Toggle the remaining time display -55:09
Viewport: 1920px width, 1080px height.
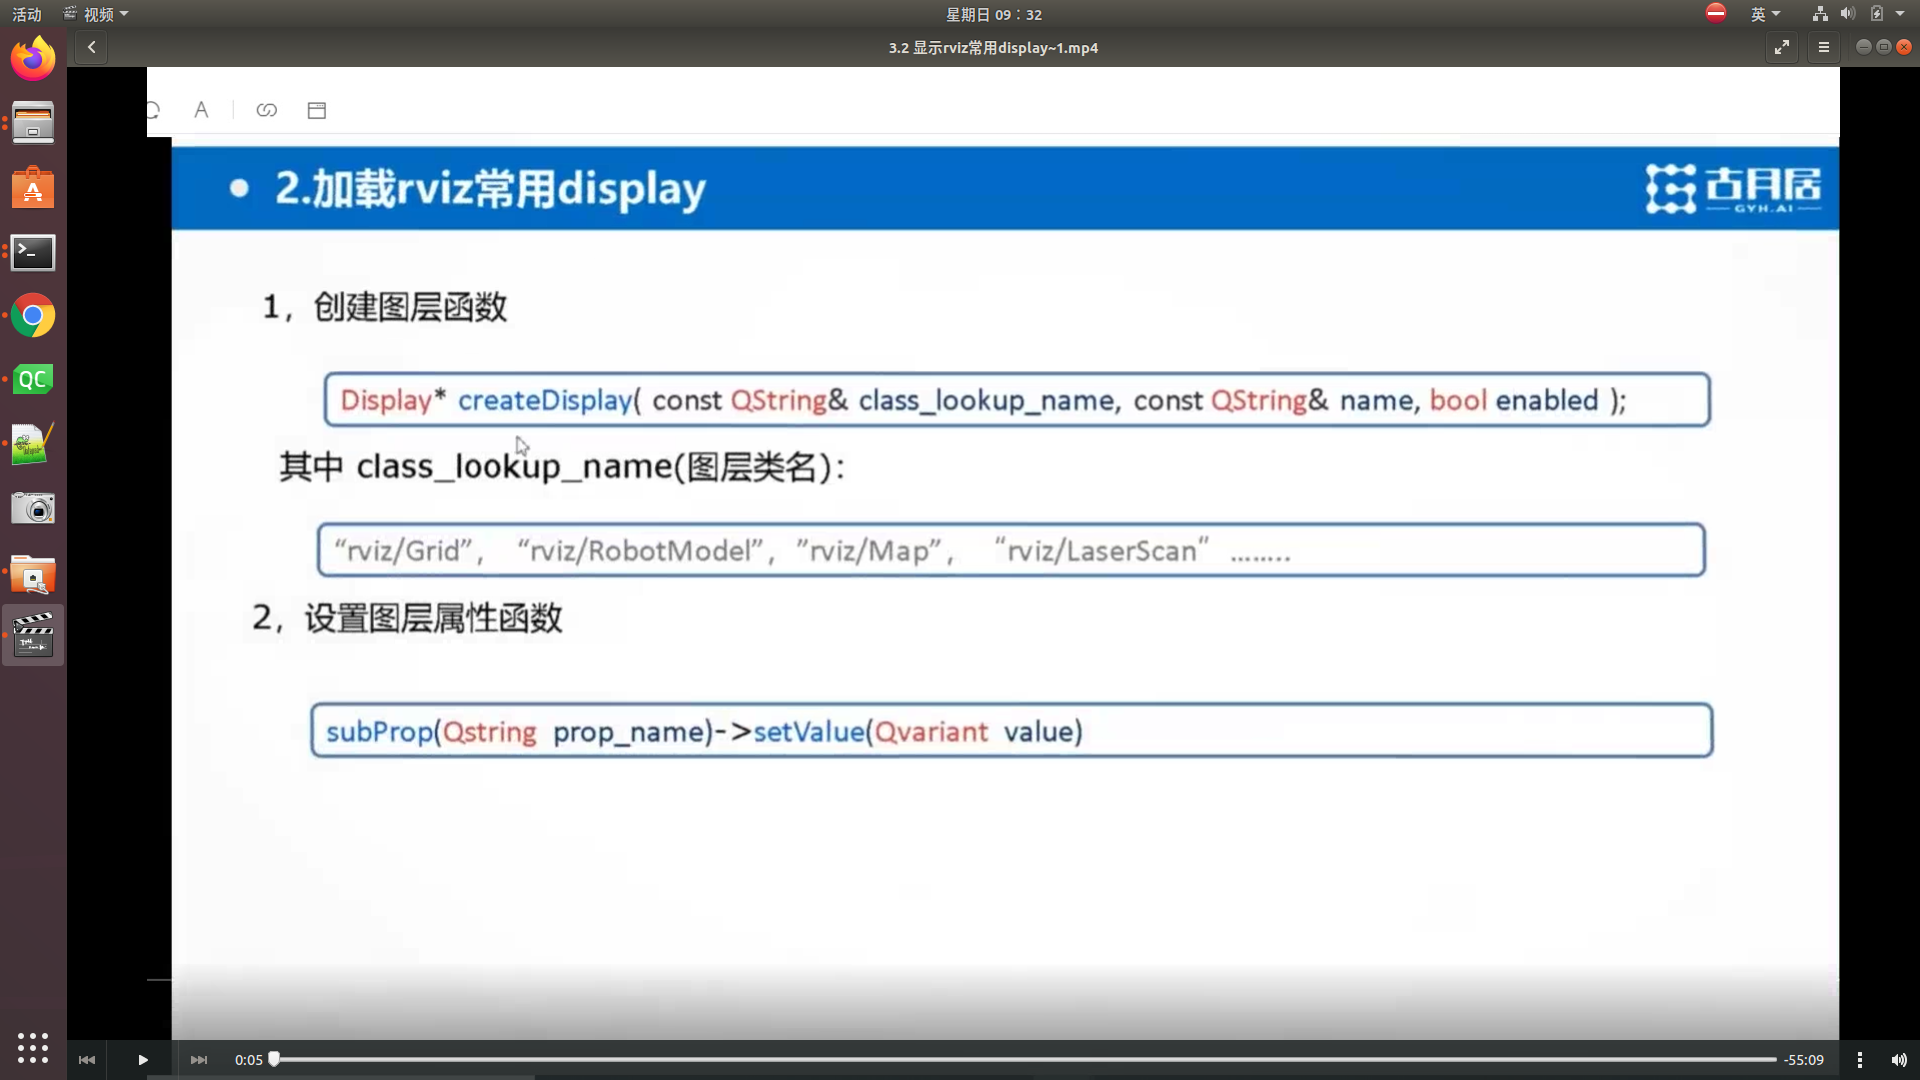pos(1804,1060)
